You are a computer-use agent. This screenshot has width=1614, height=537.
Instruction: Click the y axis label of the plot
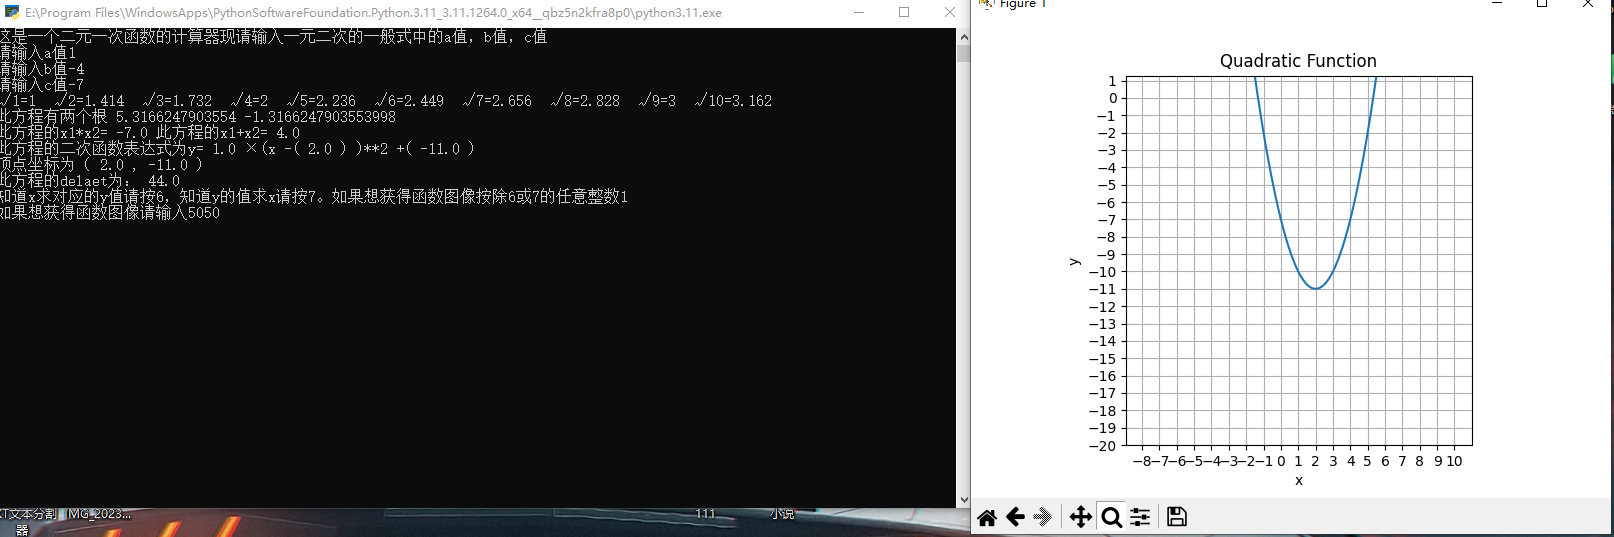[1074, 262]
